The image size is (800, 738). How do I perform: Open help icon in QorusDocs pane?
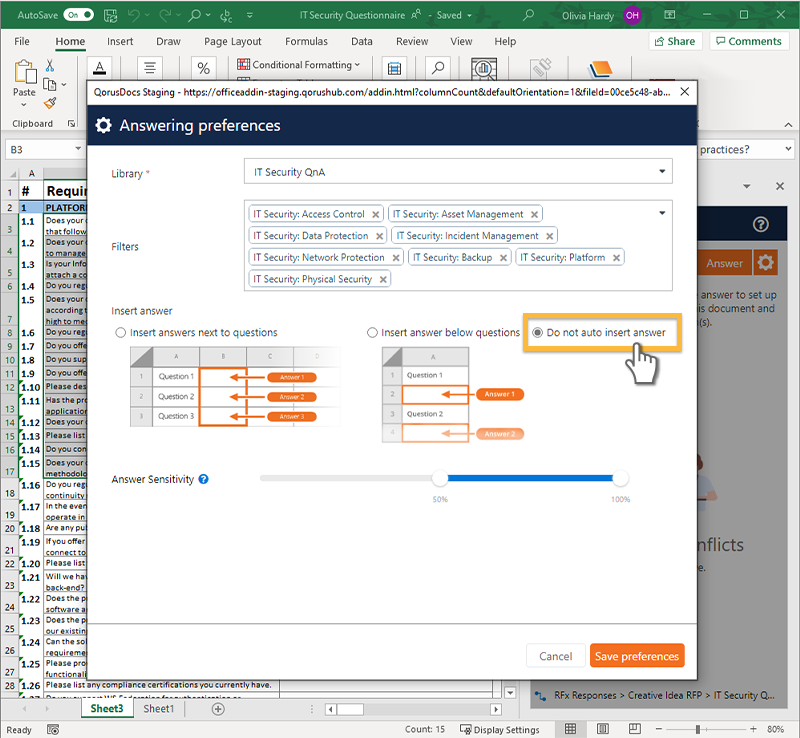pyautogui.click(x=761, y=225)
